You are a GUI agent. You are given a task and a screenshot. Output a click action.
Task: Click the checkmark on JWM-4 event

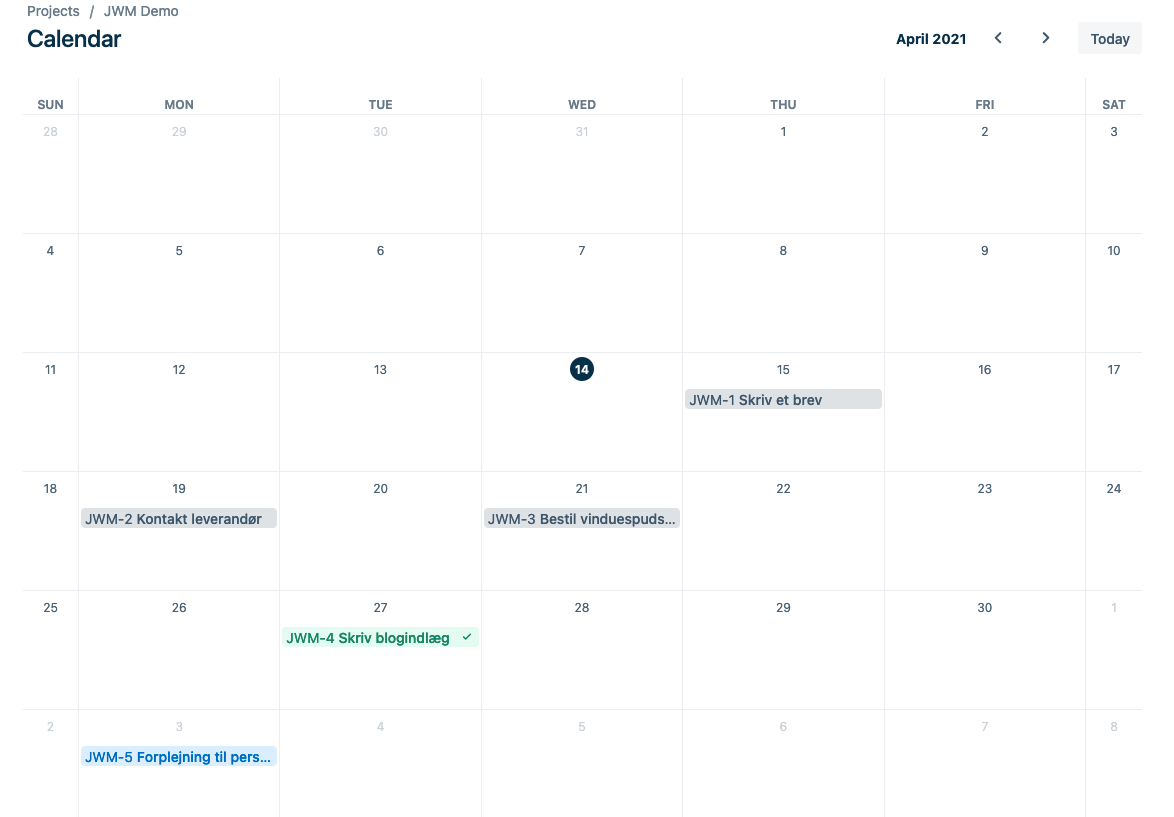click(x=467, y=637)
